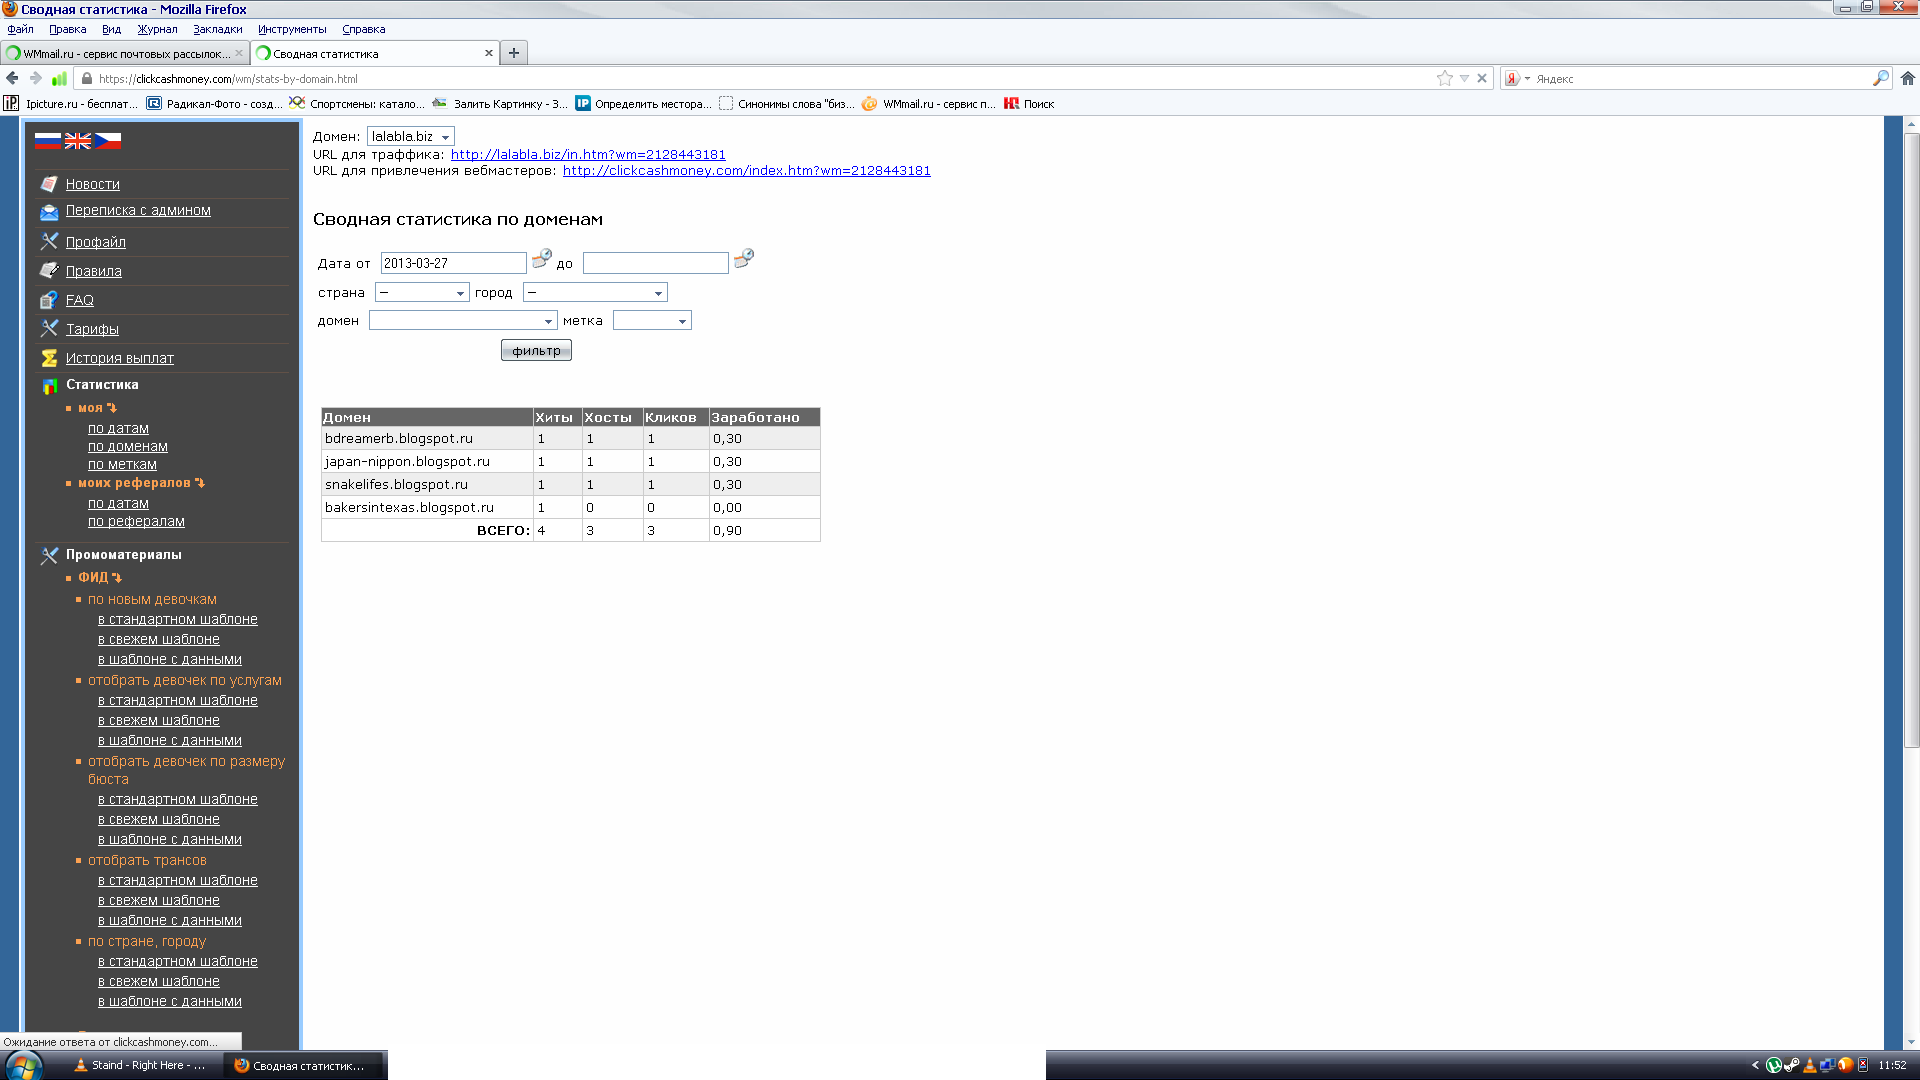This screenshot has width=1920, height=1080.
Task: Click the chart icon beside Статистика
Action: click(49, 385)
